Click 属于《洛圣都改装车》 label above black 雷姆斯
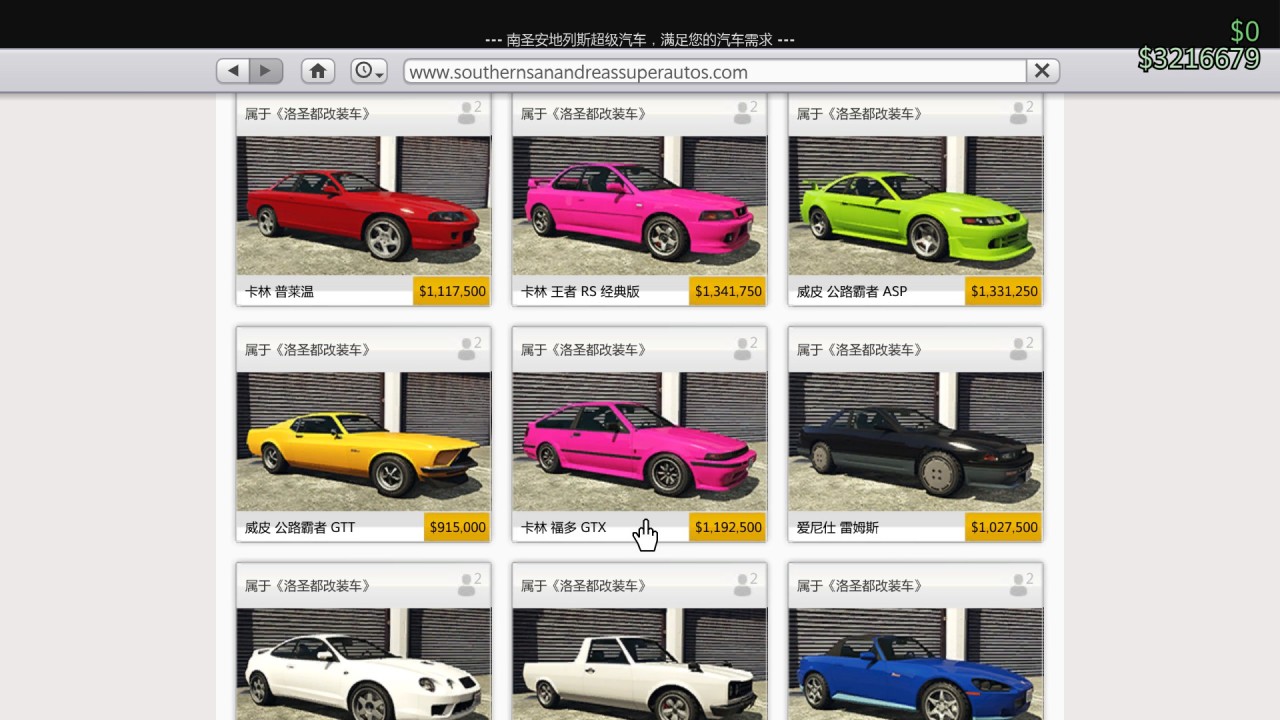The height and width of the screenshot is (720, 1280). tap(860, 349)
